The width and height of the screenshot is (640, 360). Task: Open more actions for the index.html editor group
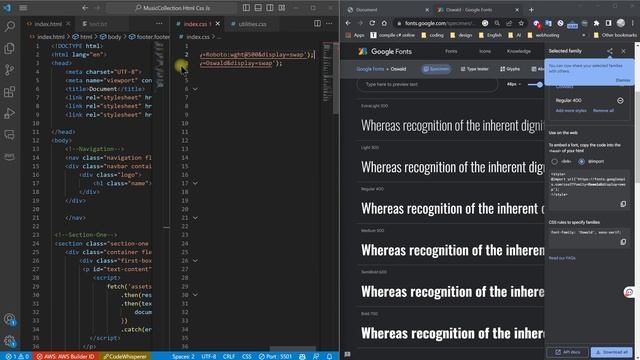click(159, 24)
